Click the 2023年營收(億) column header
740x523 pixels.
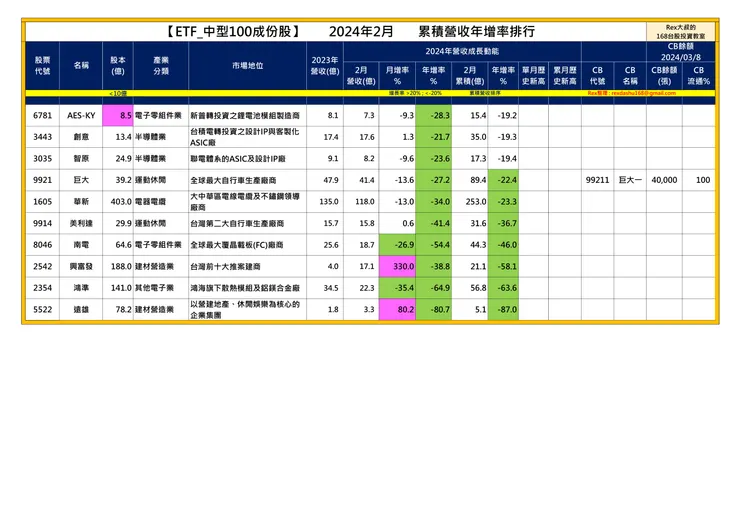(x=325, y=66)
